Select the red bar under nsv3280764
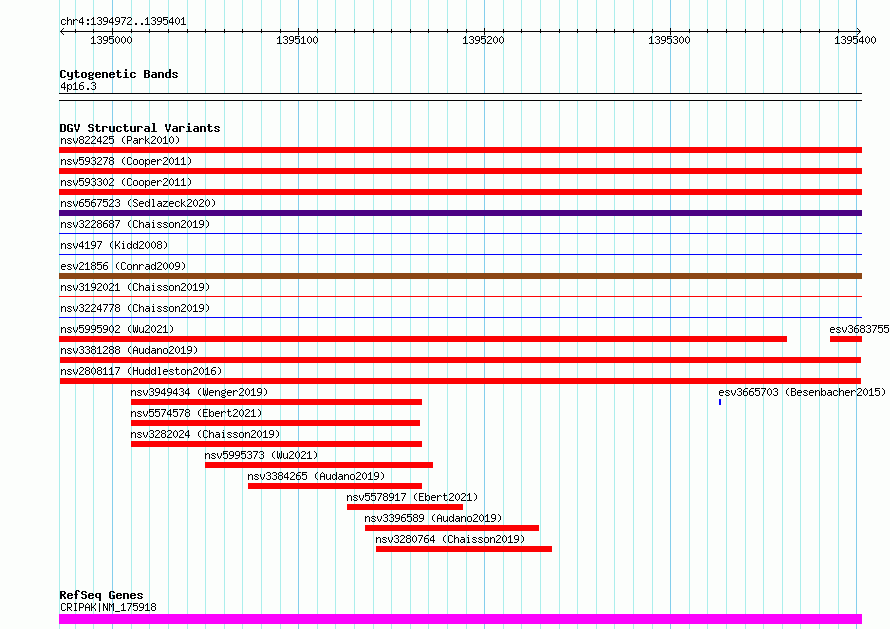This screenshot has width=890, height=629. [x=464, y=549]
